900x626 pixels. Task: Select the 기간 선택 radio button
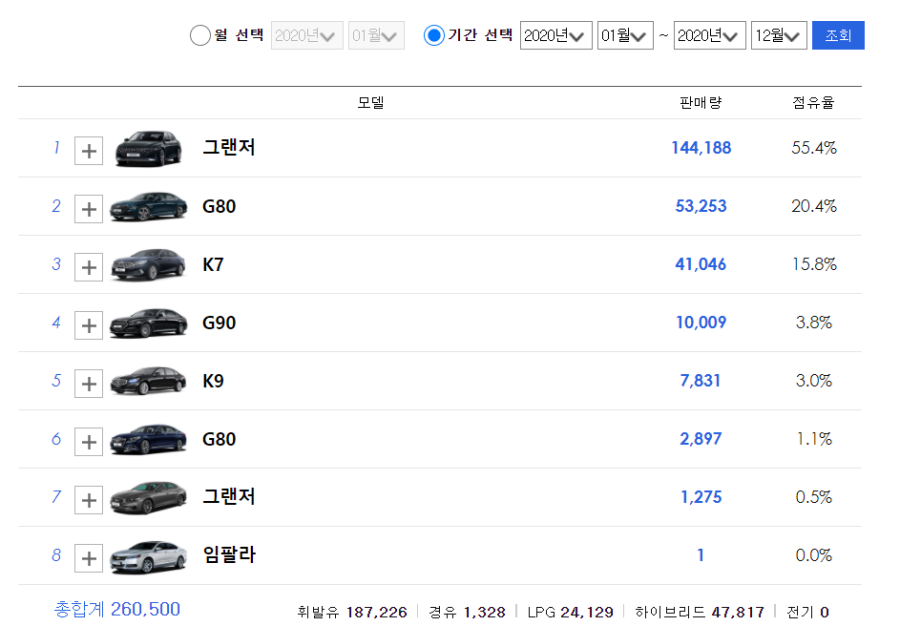(x=434, y=36)
